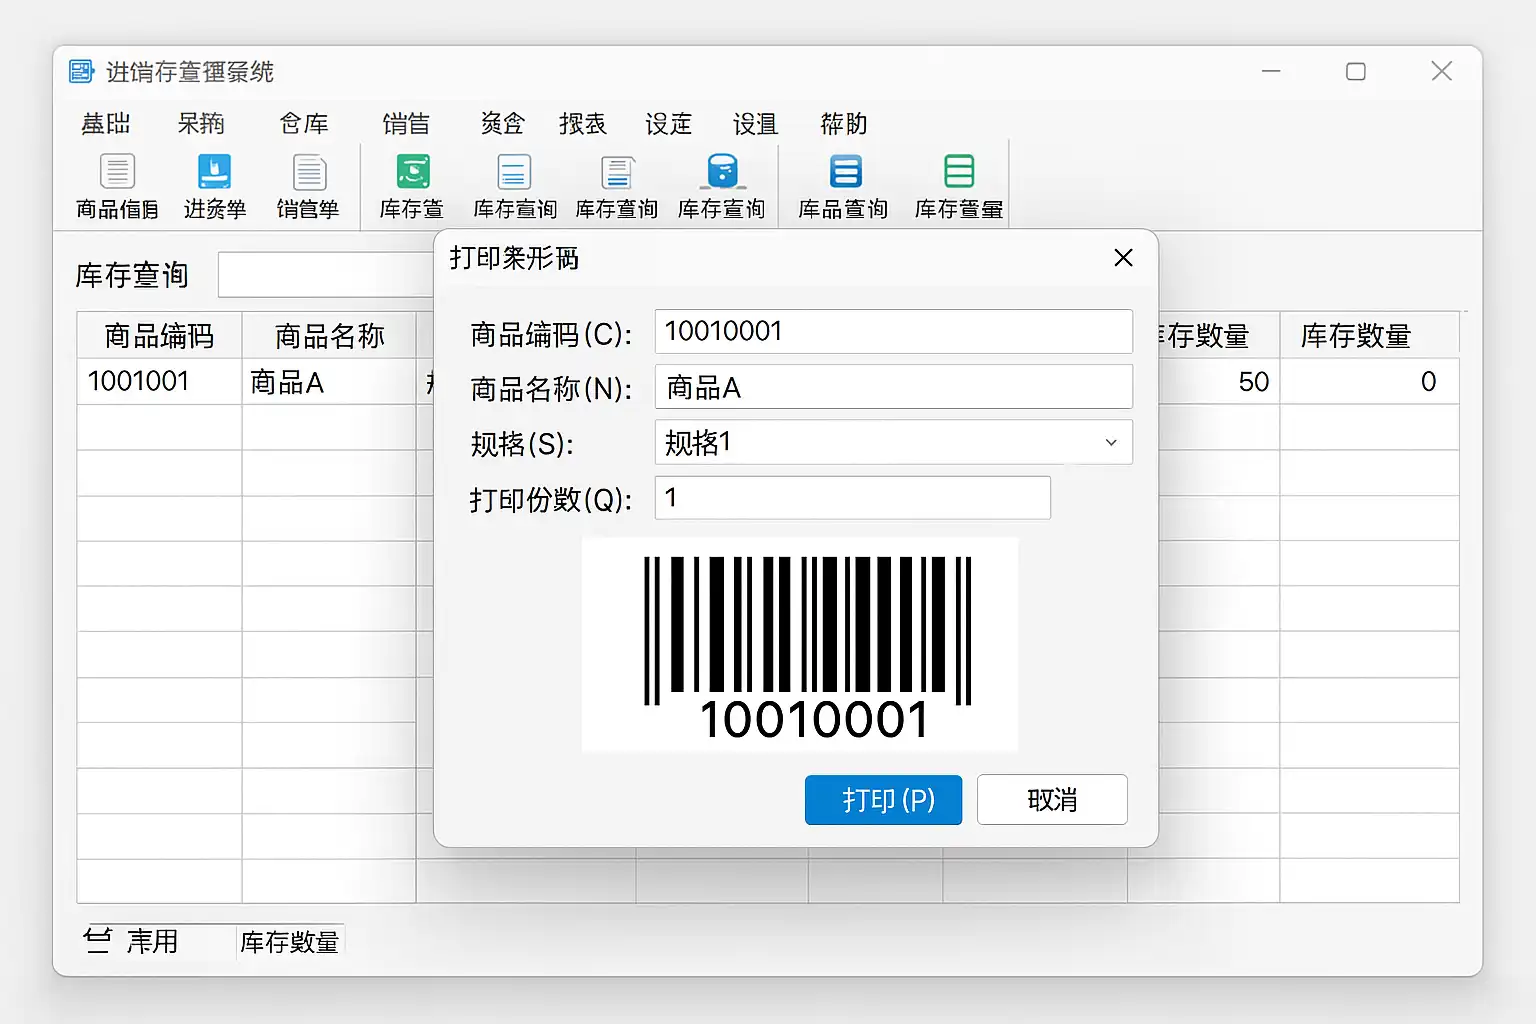This screenshot has height=1024, width=1536.
Task: Click the blue database 库存查询 icon
Action: [721, 172]
